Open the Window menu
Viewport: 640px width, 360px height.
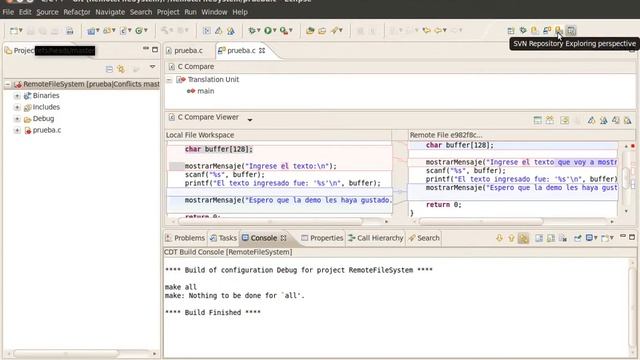[x=214, y=12]
